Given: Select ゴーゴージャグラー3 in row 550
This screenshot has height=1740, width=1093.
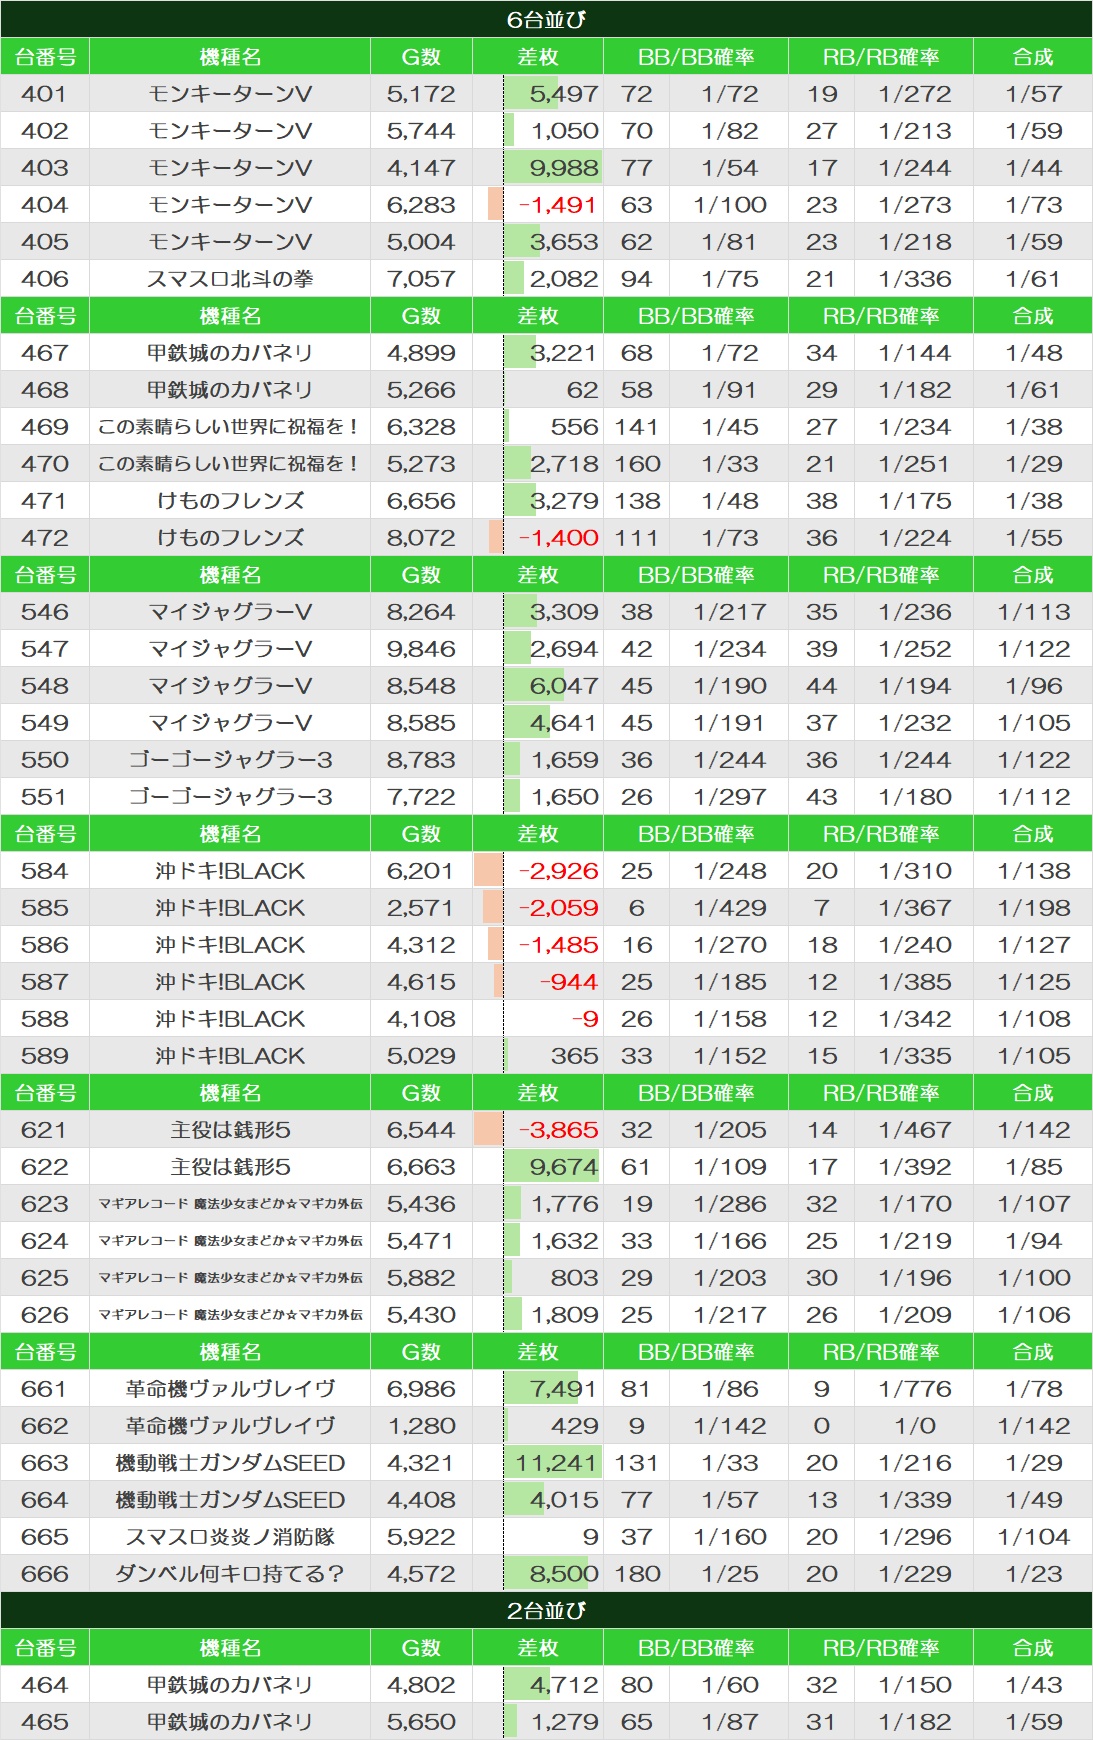Looking at the screenshot, I should point(230,760).
